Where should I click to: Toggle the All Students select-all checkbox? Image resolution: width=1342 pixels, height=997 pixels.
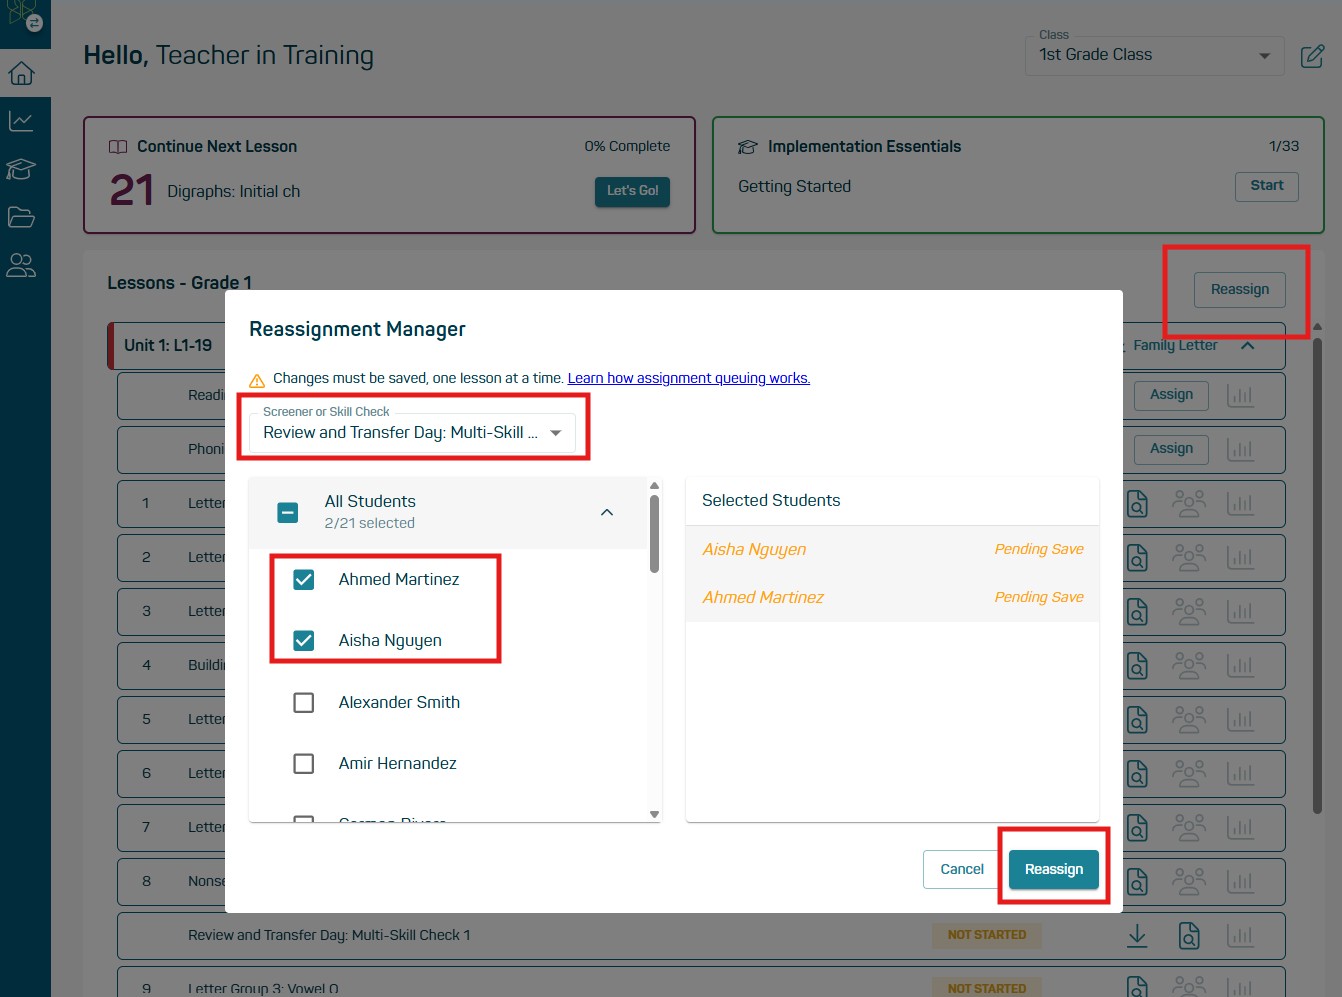pyautogui.click(x=287, y=512)
